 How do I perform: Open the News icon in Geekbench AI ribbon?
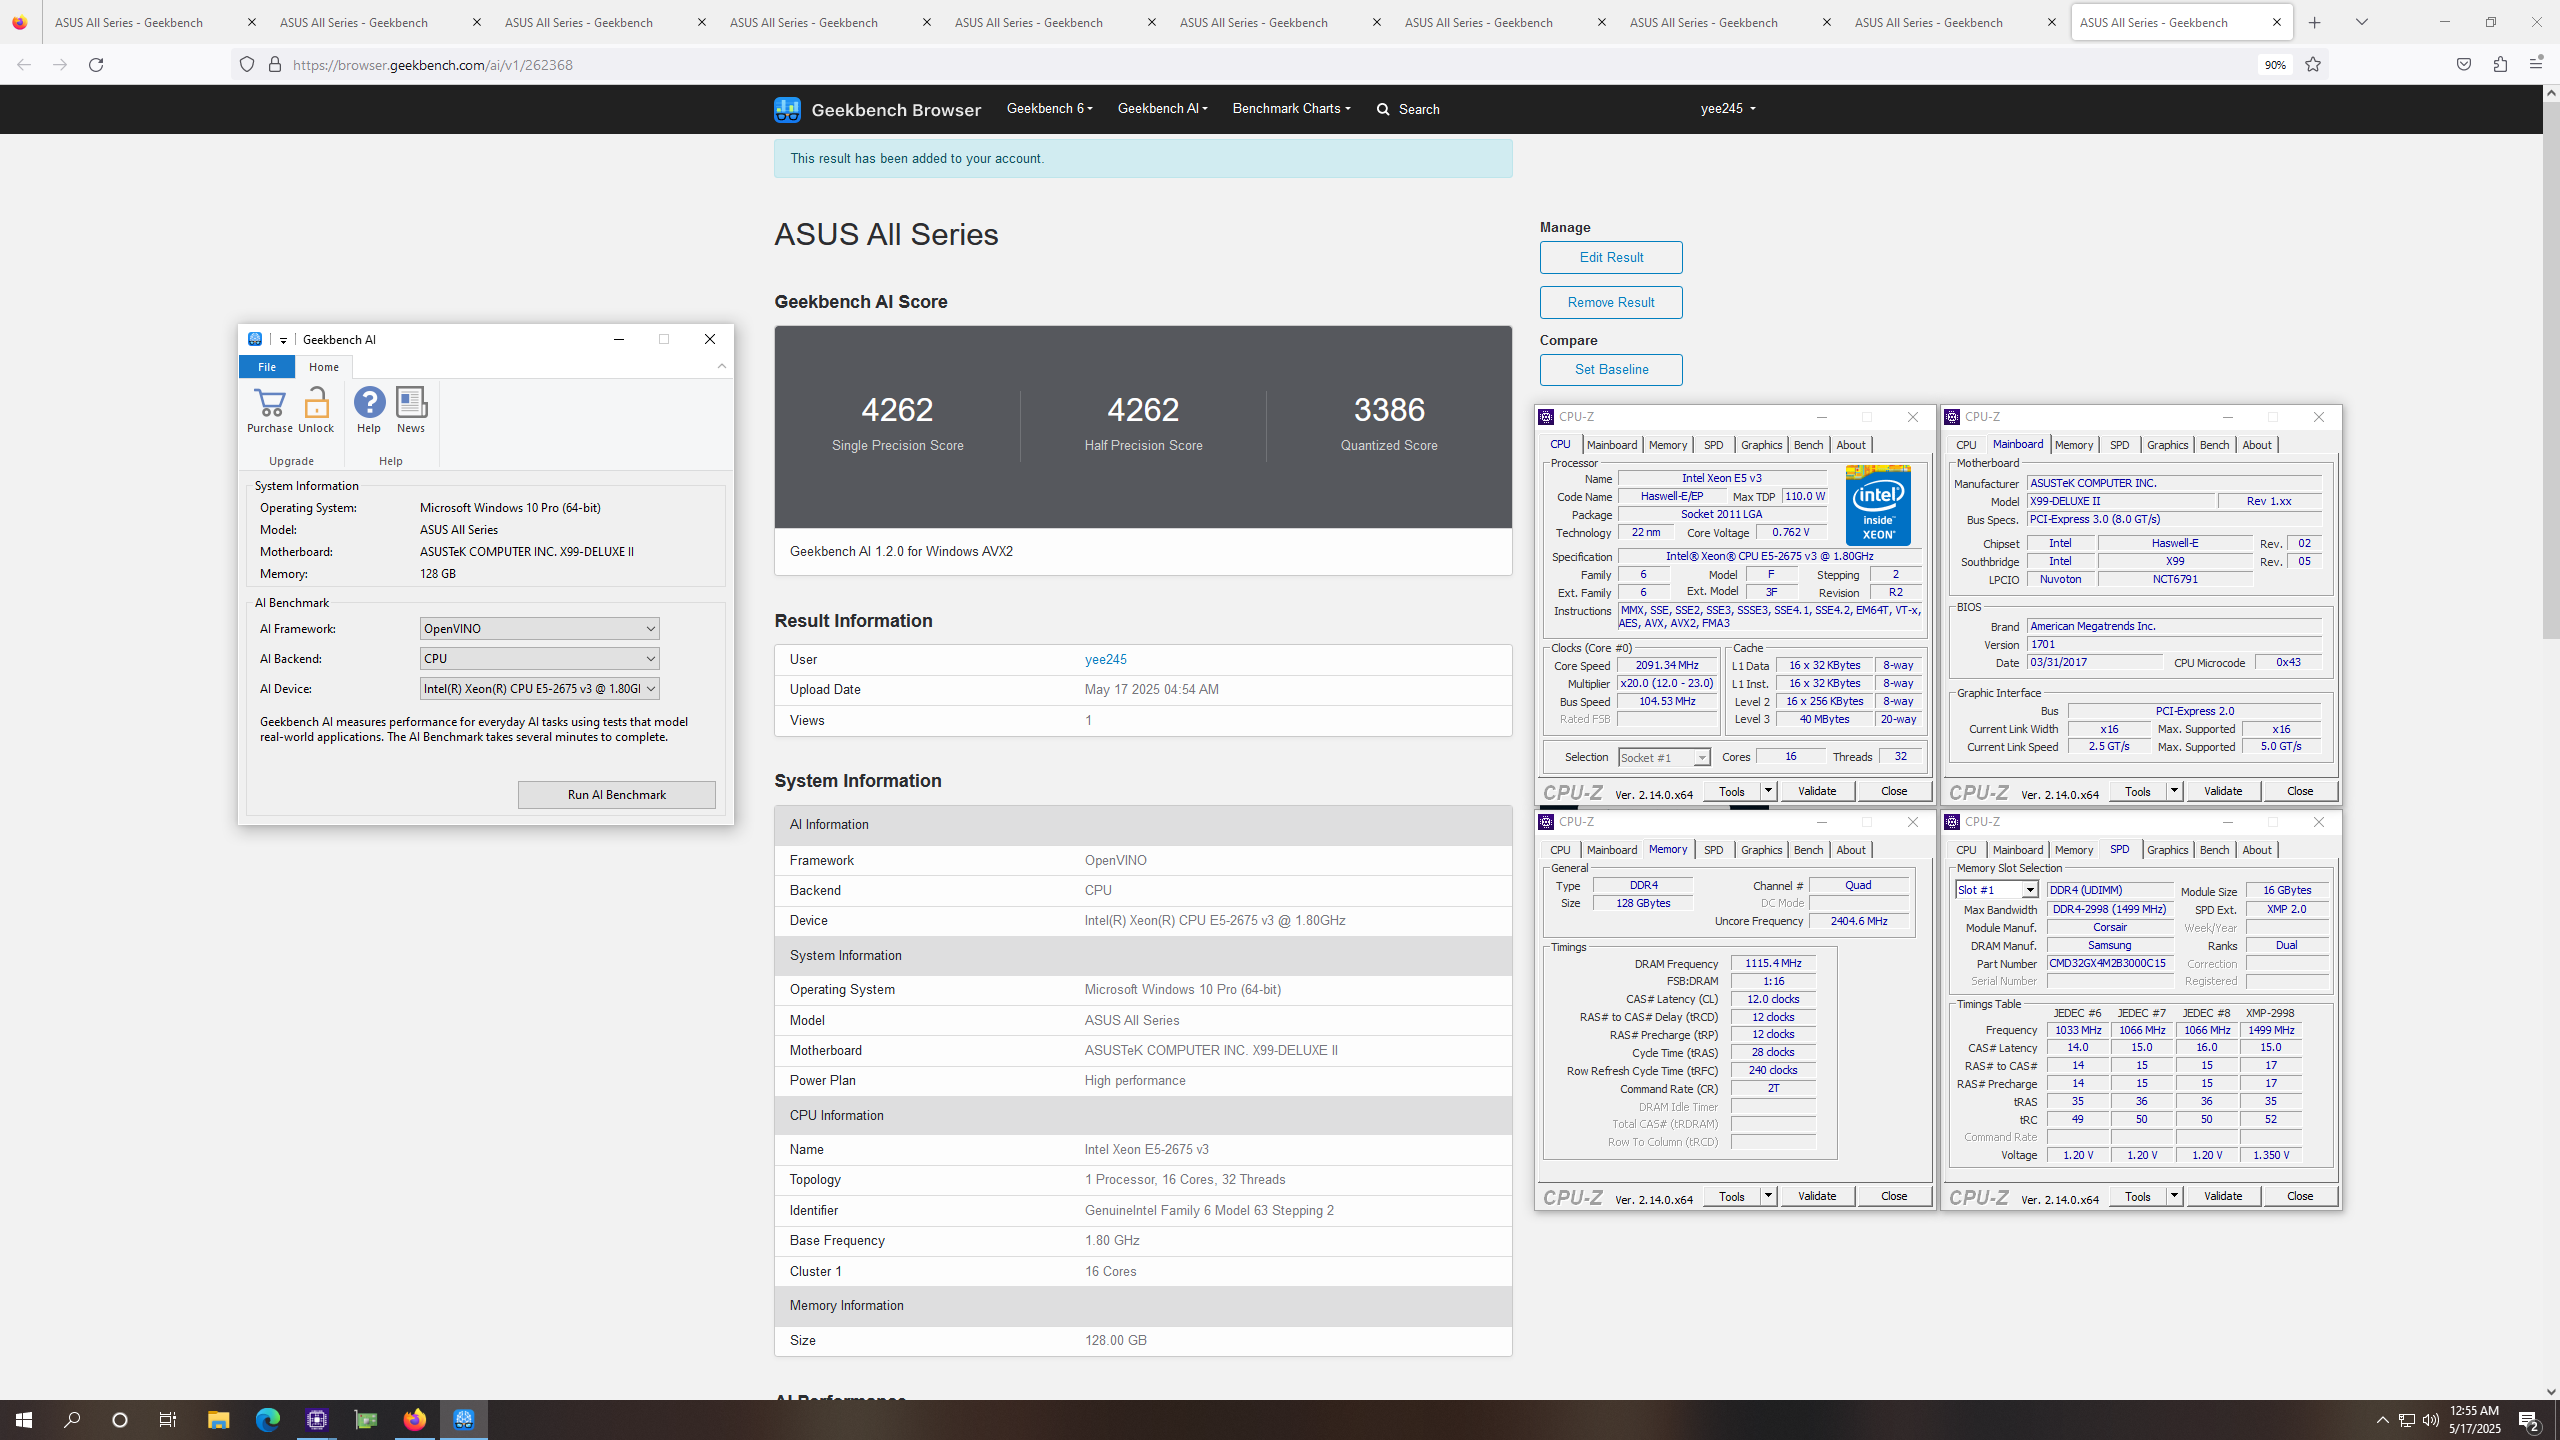point(411,410)
